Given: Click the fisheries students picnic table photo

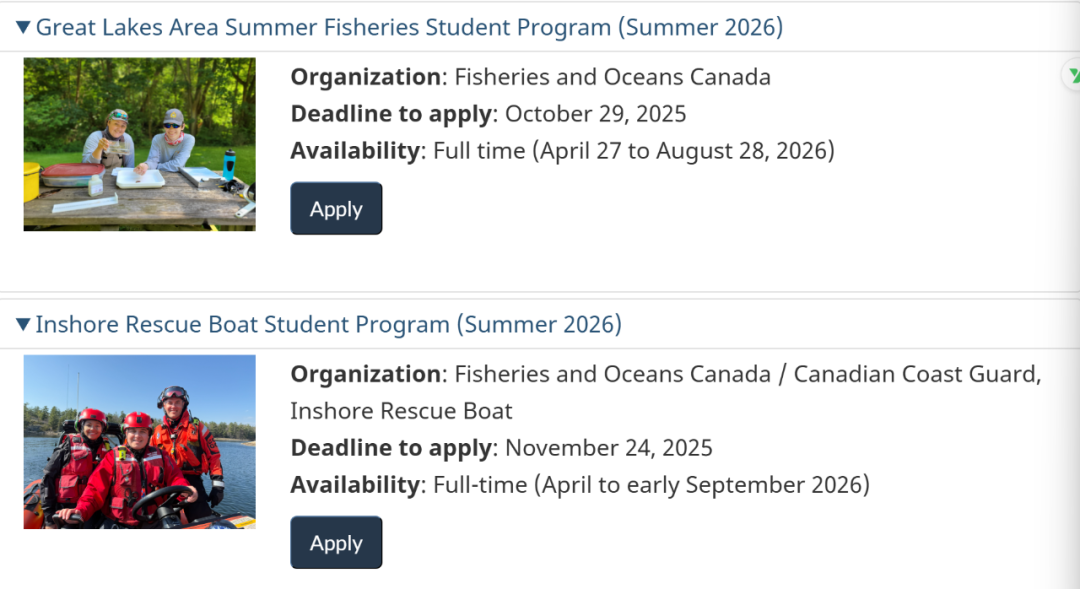Looking at the screenshot, I should pos(140,144).
